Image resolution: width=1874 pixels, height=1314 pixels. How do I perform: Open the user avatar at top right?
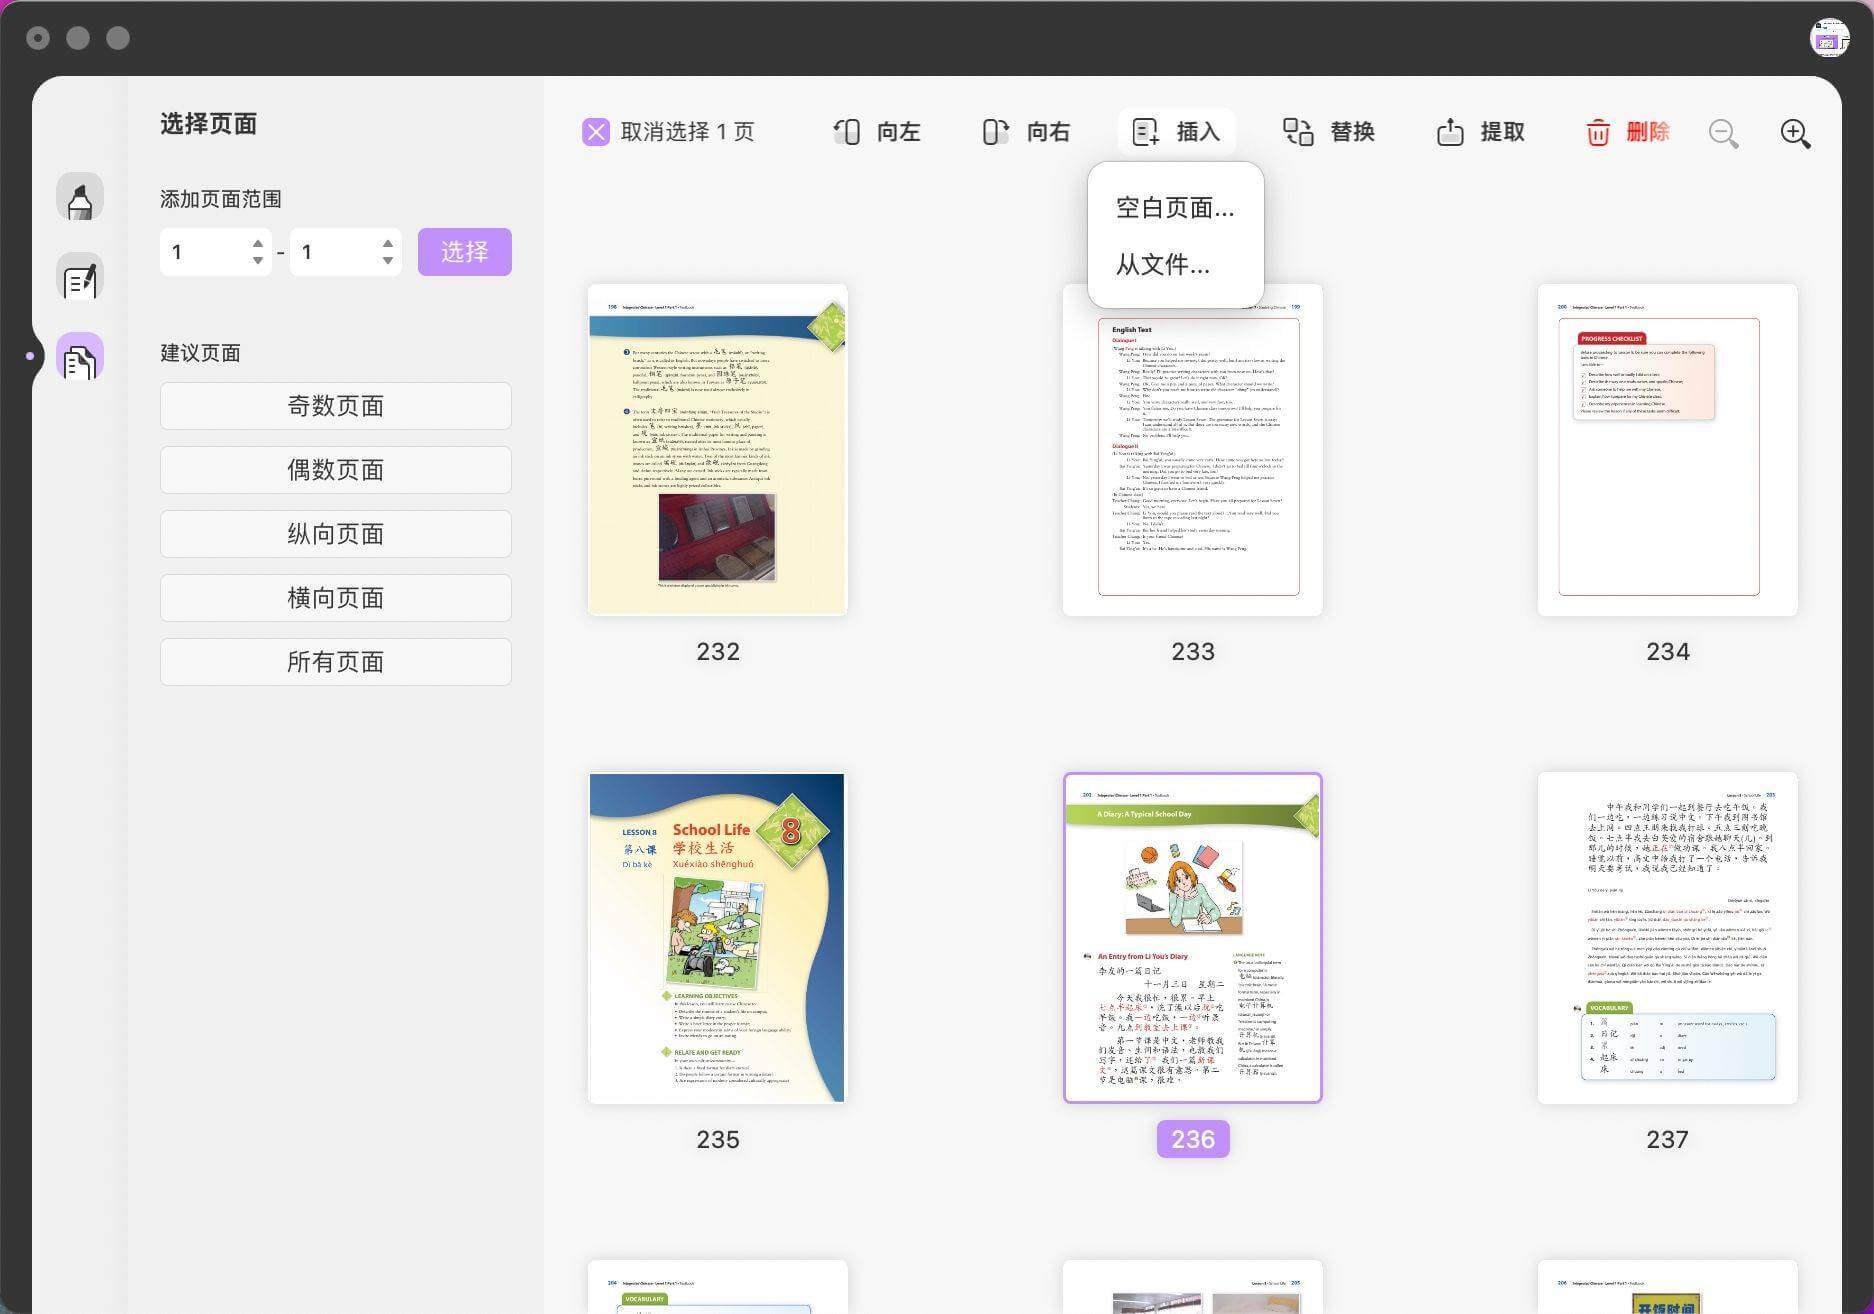point(1829,38)
